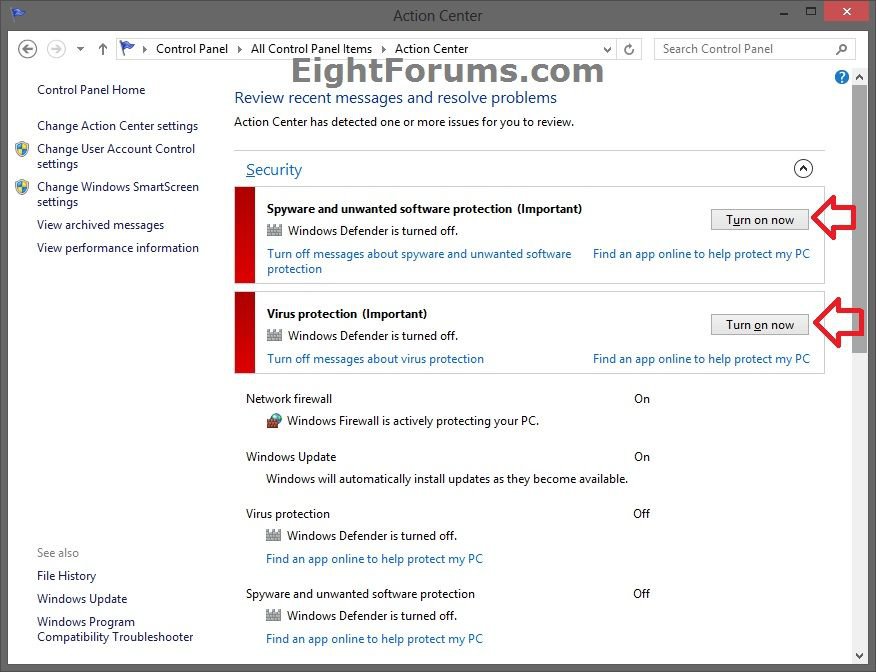Turn on now for Virus protection
Screen dimensions: 876x672
[x=760, y=325]
